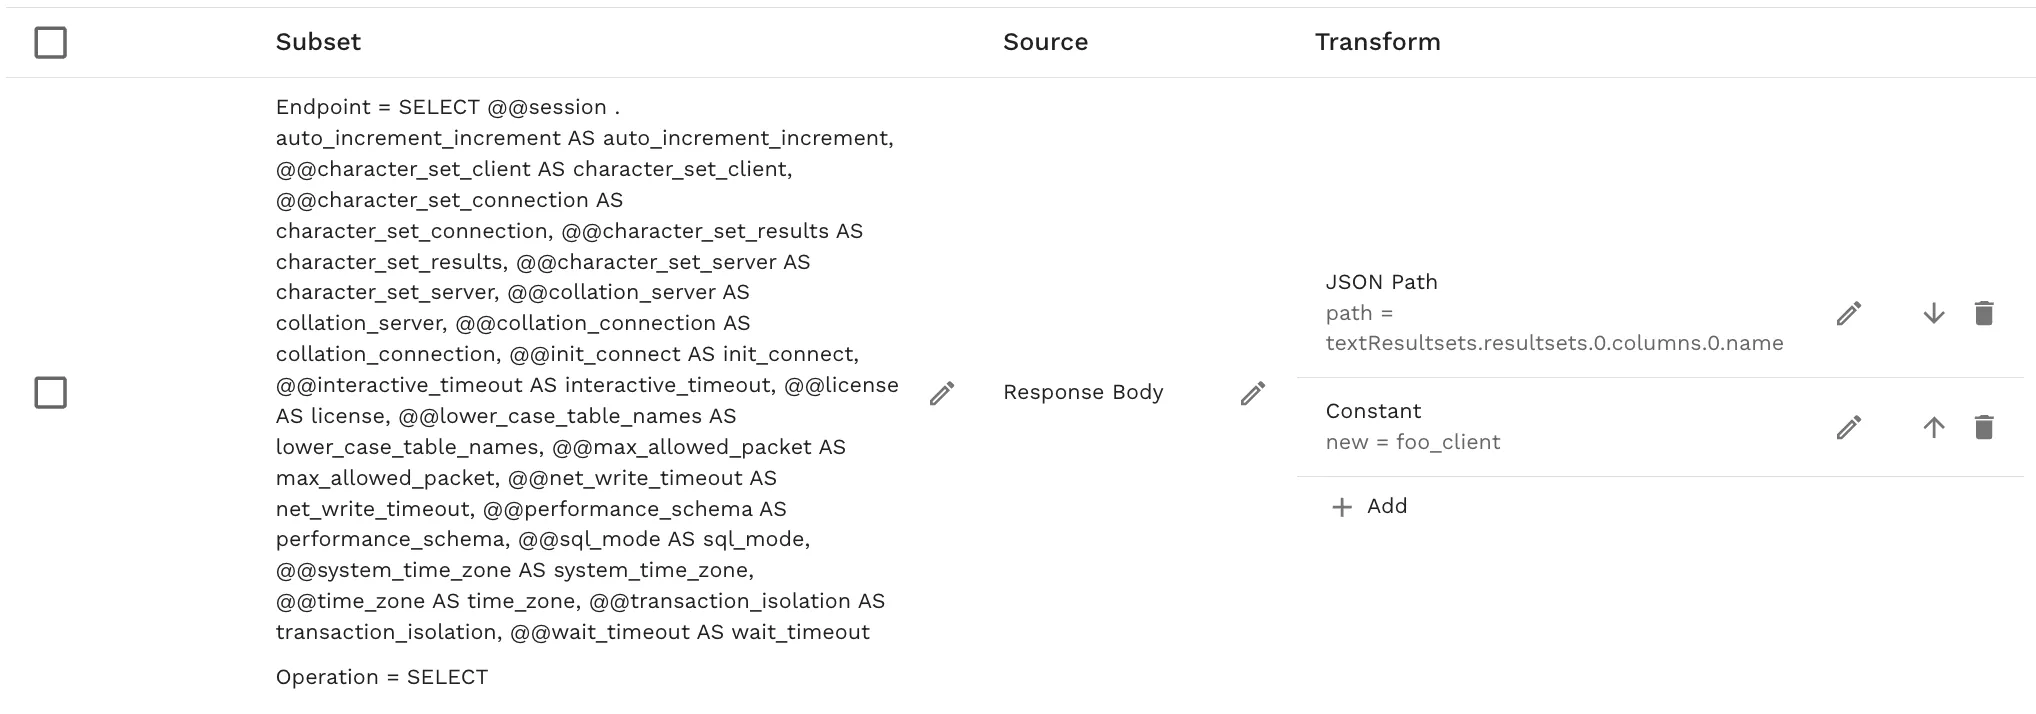Image resolution: width=2036 pixels, height=714 pixels.
Task: Select the textResultsets JSON path value
Action: (1556, 342)
